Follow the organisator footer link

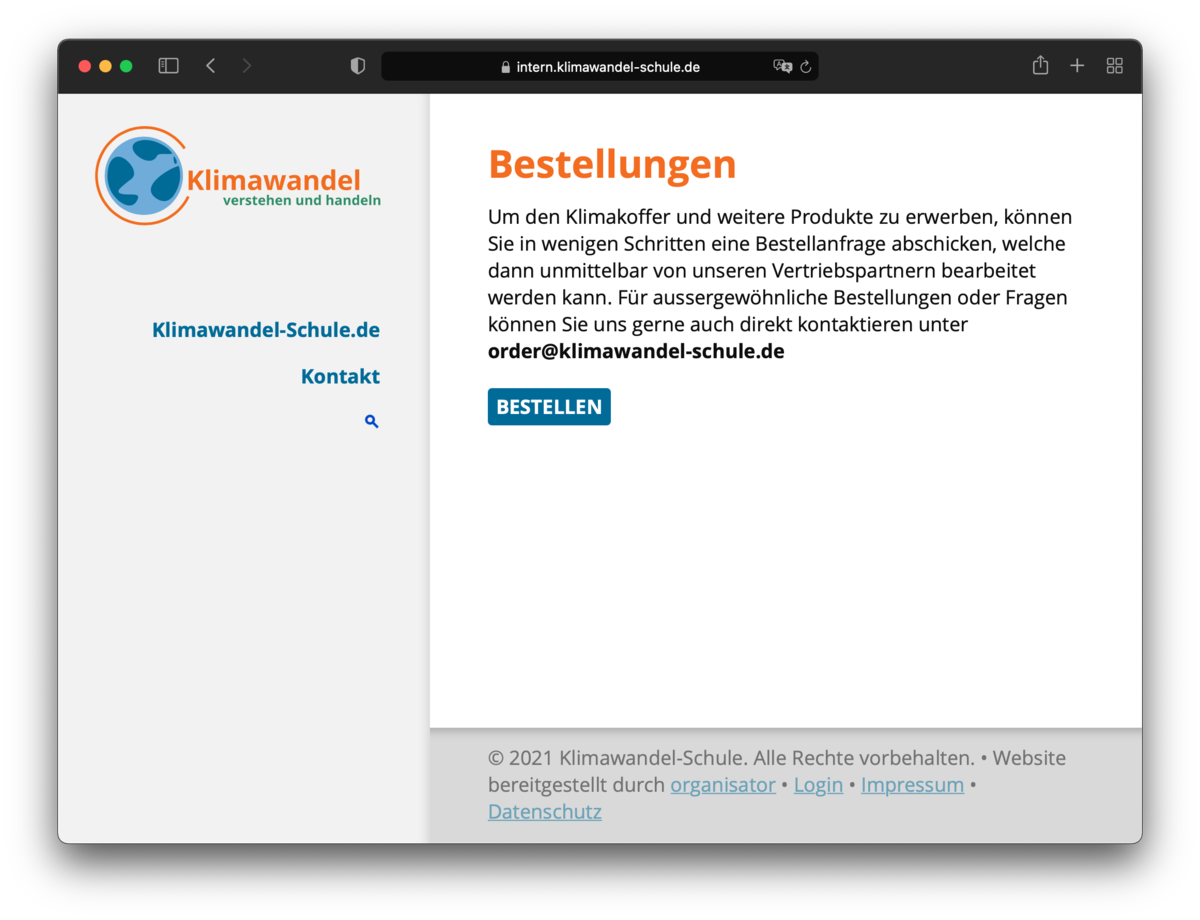[723, 785]
